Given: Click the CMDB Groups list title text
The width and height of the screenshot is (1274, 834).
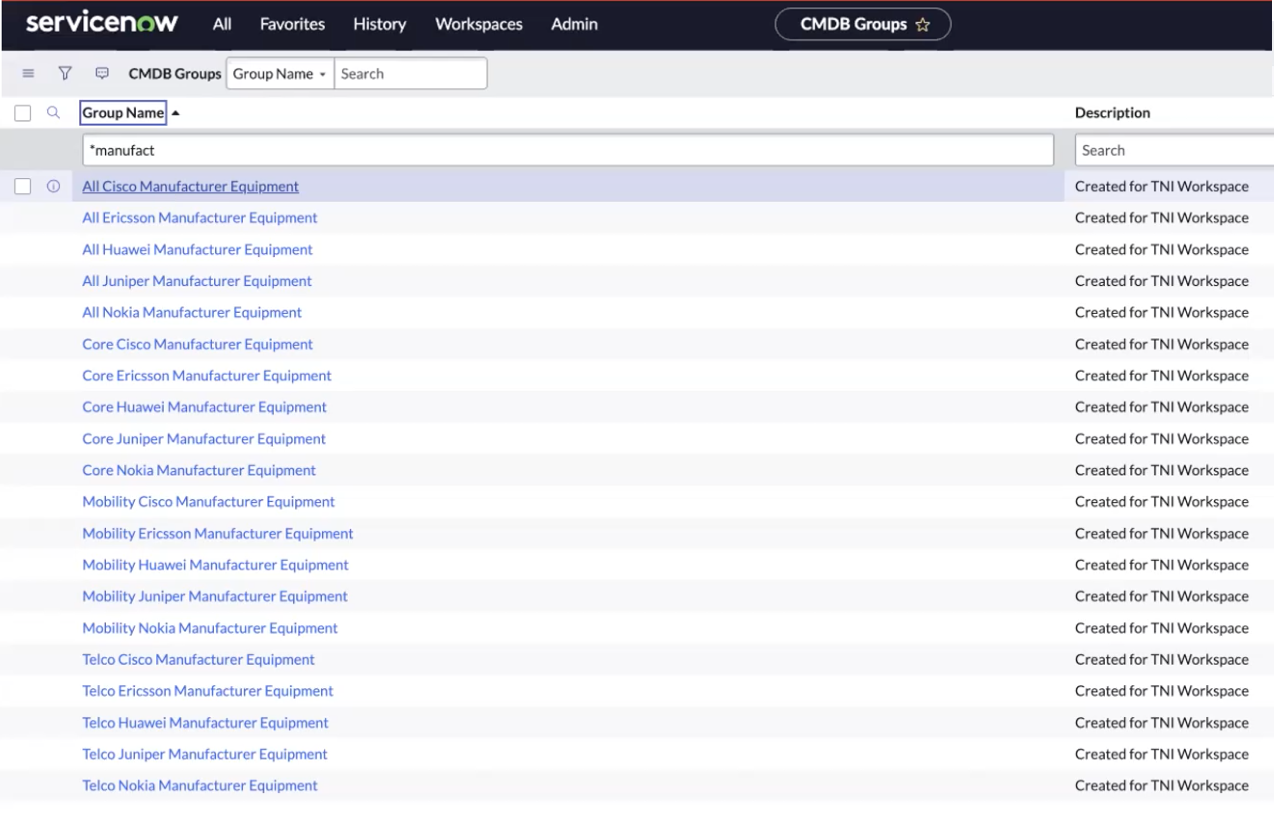Looking at the screenshot, I should click(175, 74).
